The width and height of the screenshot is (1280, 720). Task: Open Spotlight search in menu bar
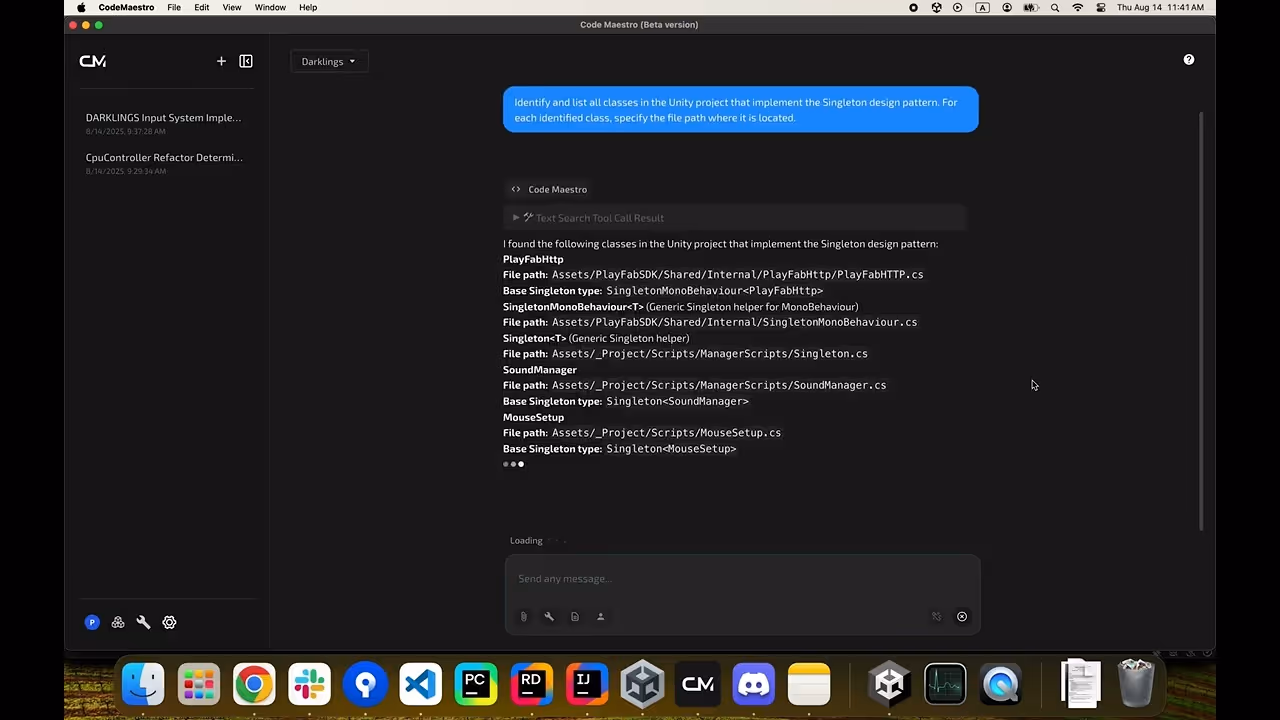[x=1055, y=7]
